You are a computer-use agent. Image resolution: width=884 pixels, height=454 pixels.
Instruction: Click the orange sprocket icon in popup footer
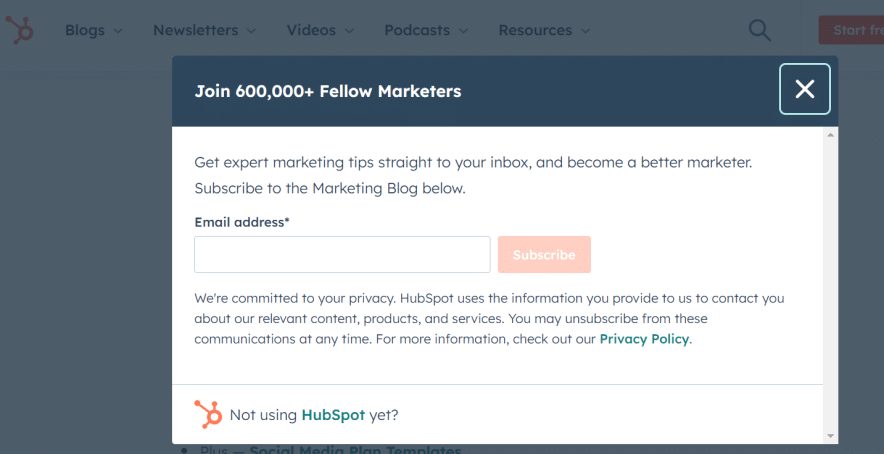coord(208,414)
